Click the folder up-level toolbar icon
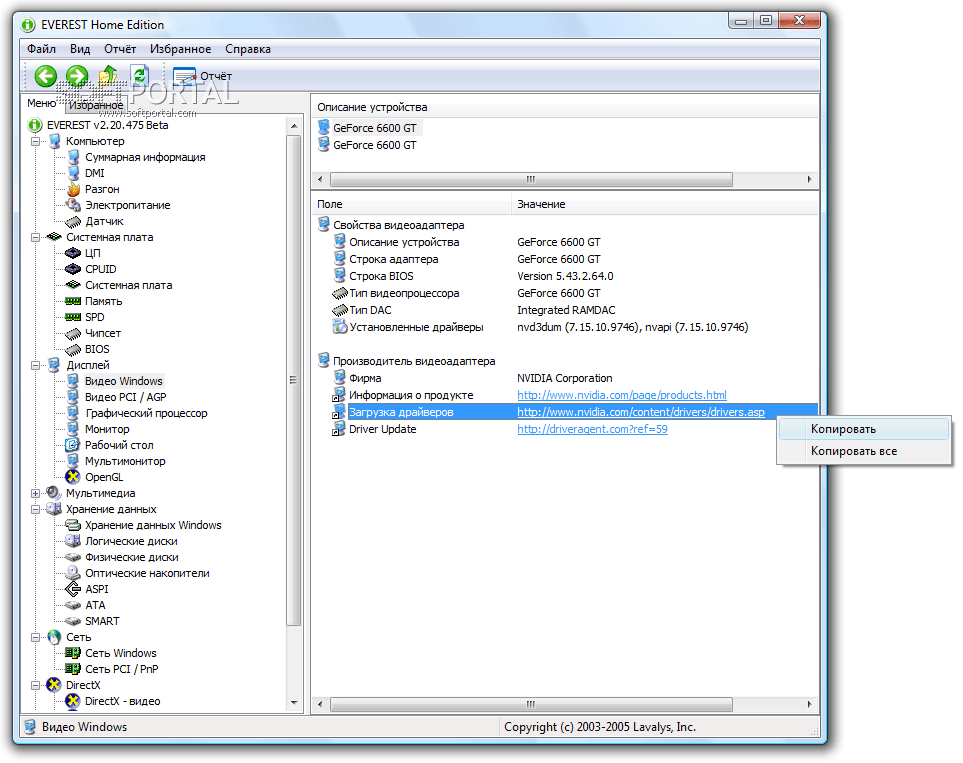Screen dimensions: 963x763 [109, 76]
